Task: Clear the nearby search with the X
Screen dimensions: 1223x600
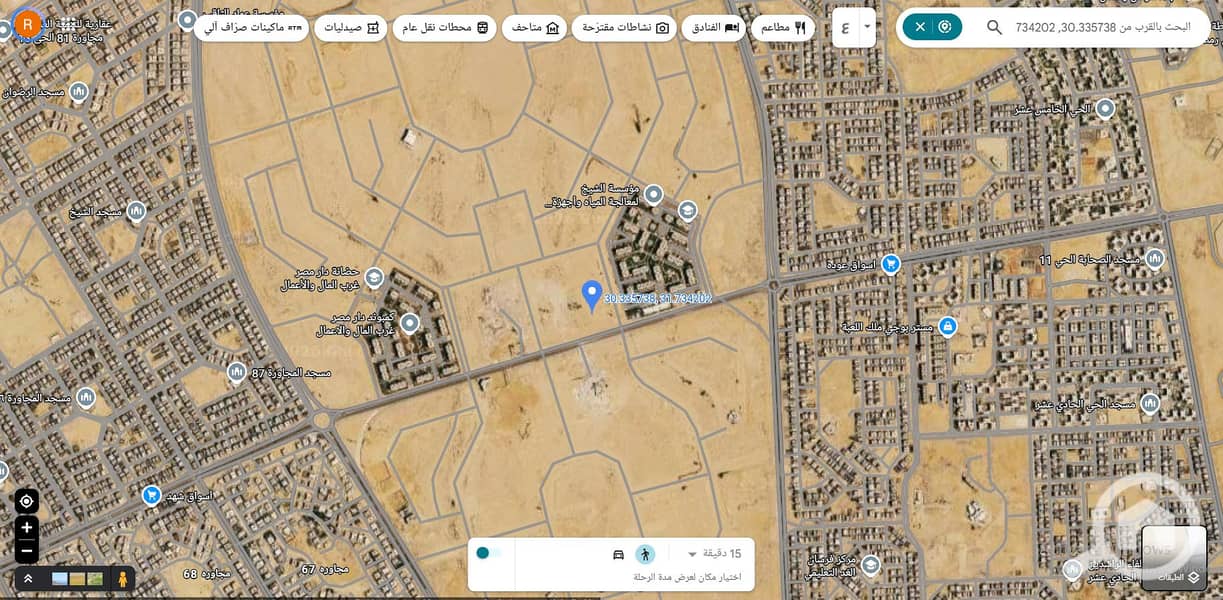Action: coord(920,27)
